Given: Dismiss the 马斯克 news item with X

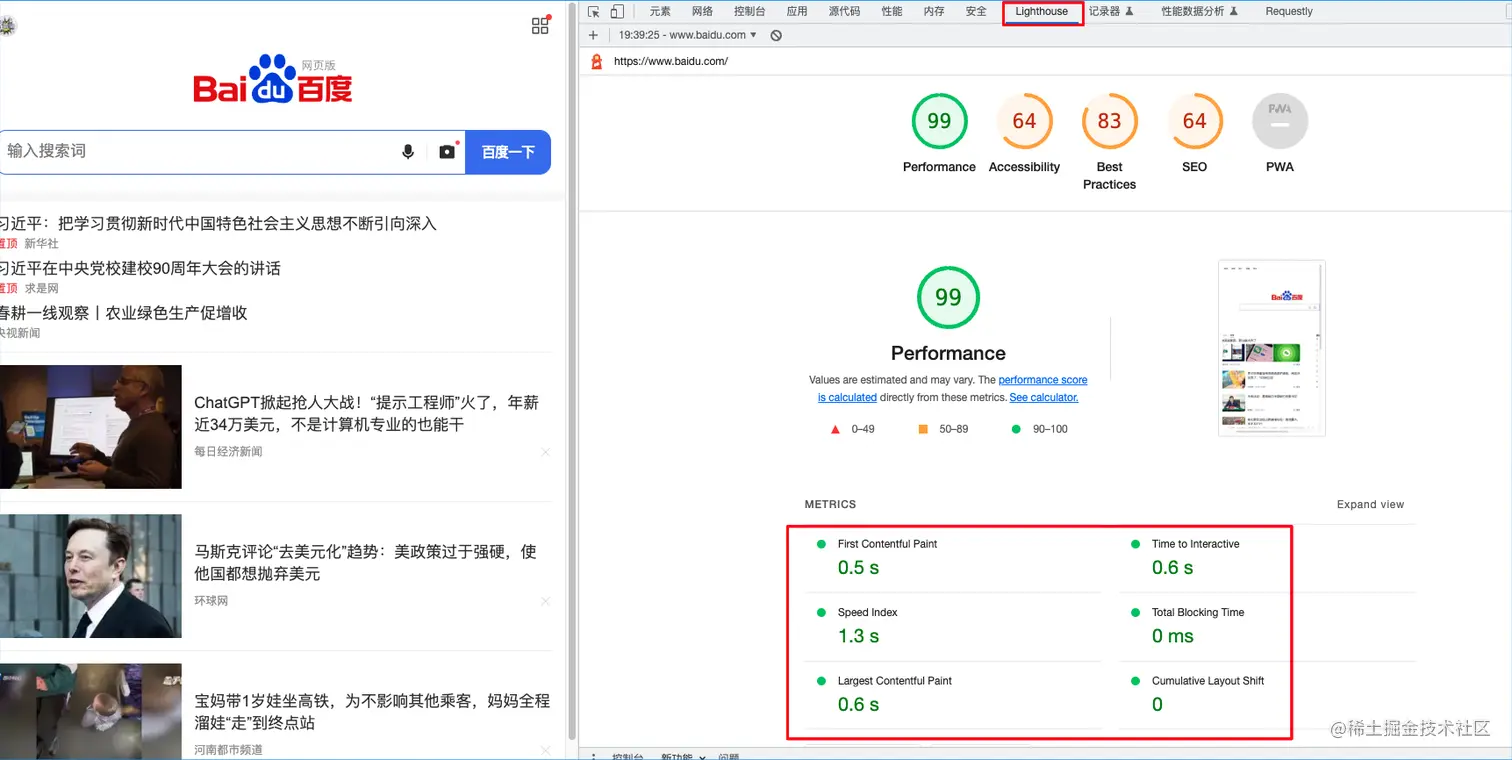Looking at the screenshot, I should 545,601.
